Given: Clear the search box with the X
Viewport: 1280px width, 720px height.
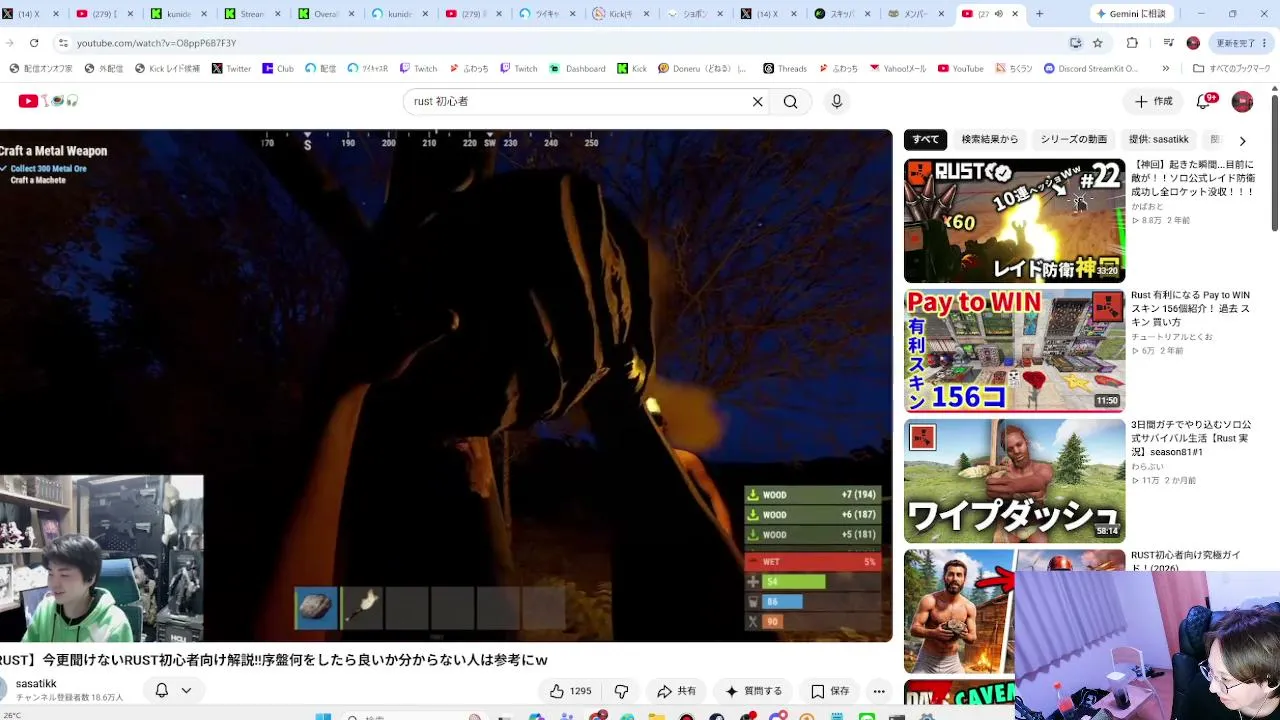Looking at the screenshot, I should pyautogui.click(x=758, y=101).
